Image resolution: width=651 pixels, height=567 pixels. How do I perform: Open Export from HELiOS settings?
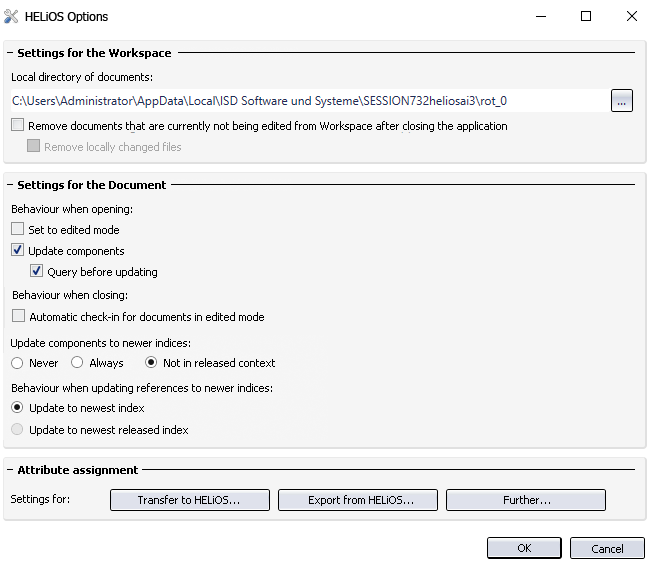tap(360, 500)
